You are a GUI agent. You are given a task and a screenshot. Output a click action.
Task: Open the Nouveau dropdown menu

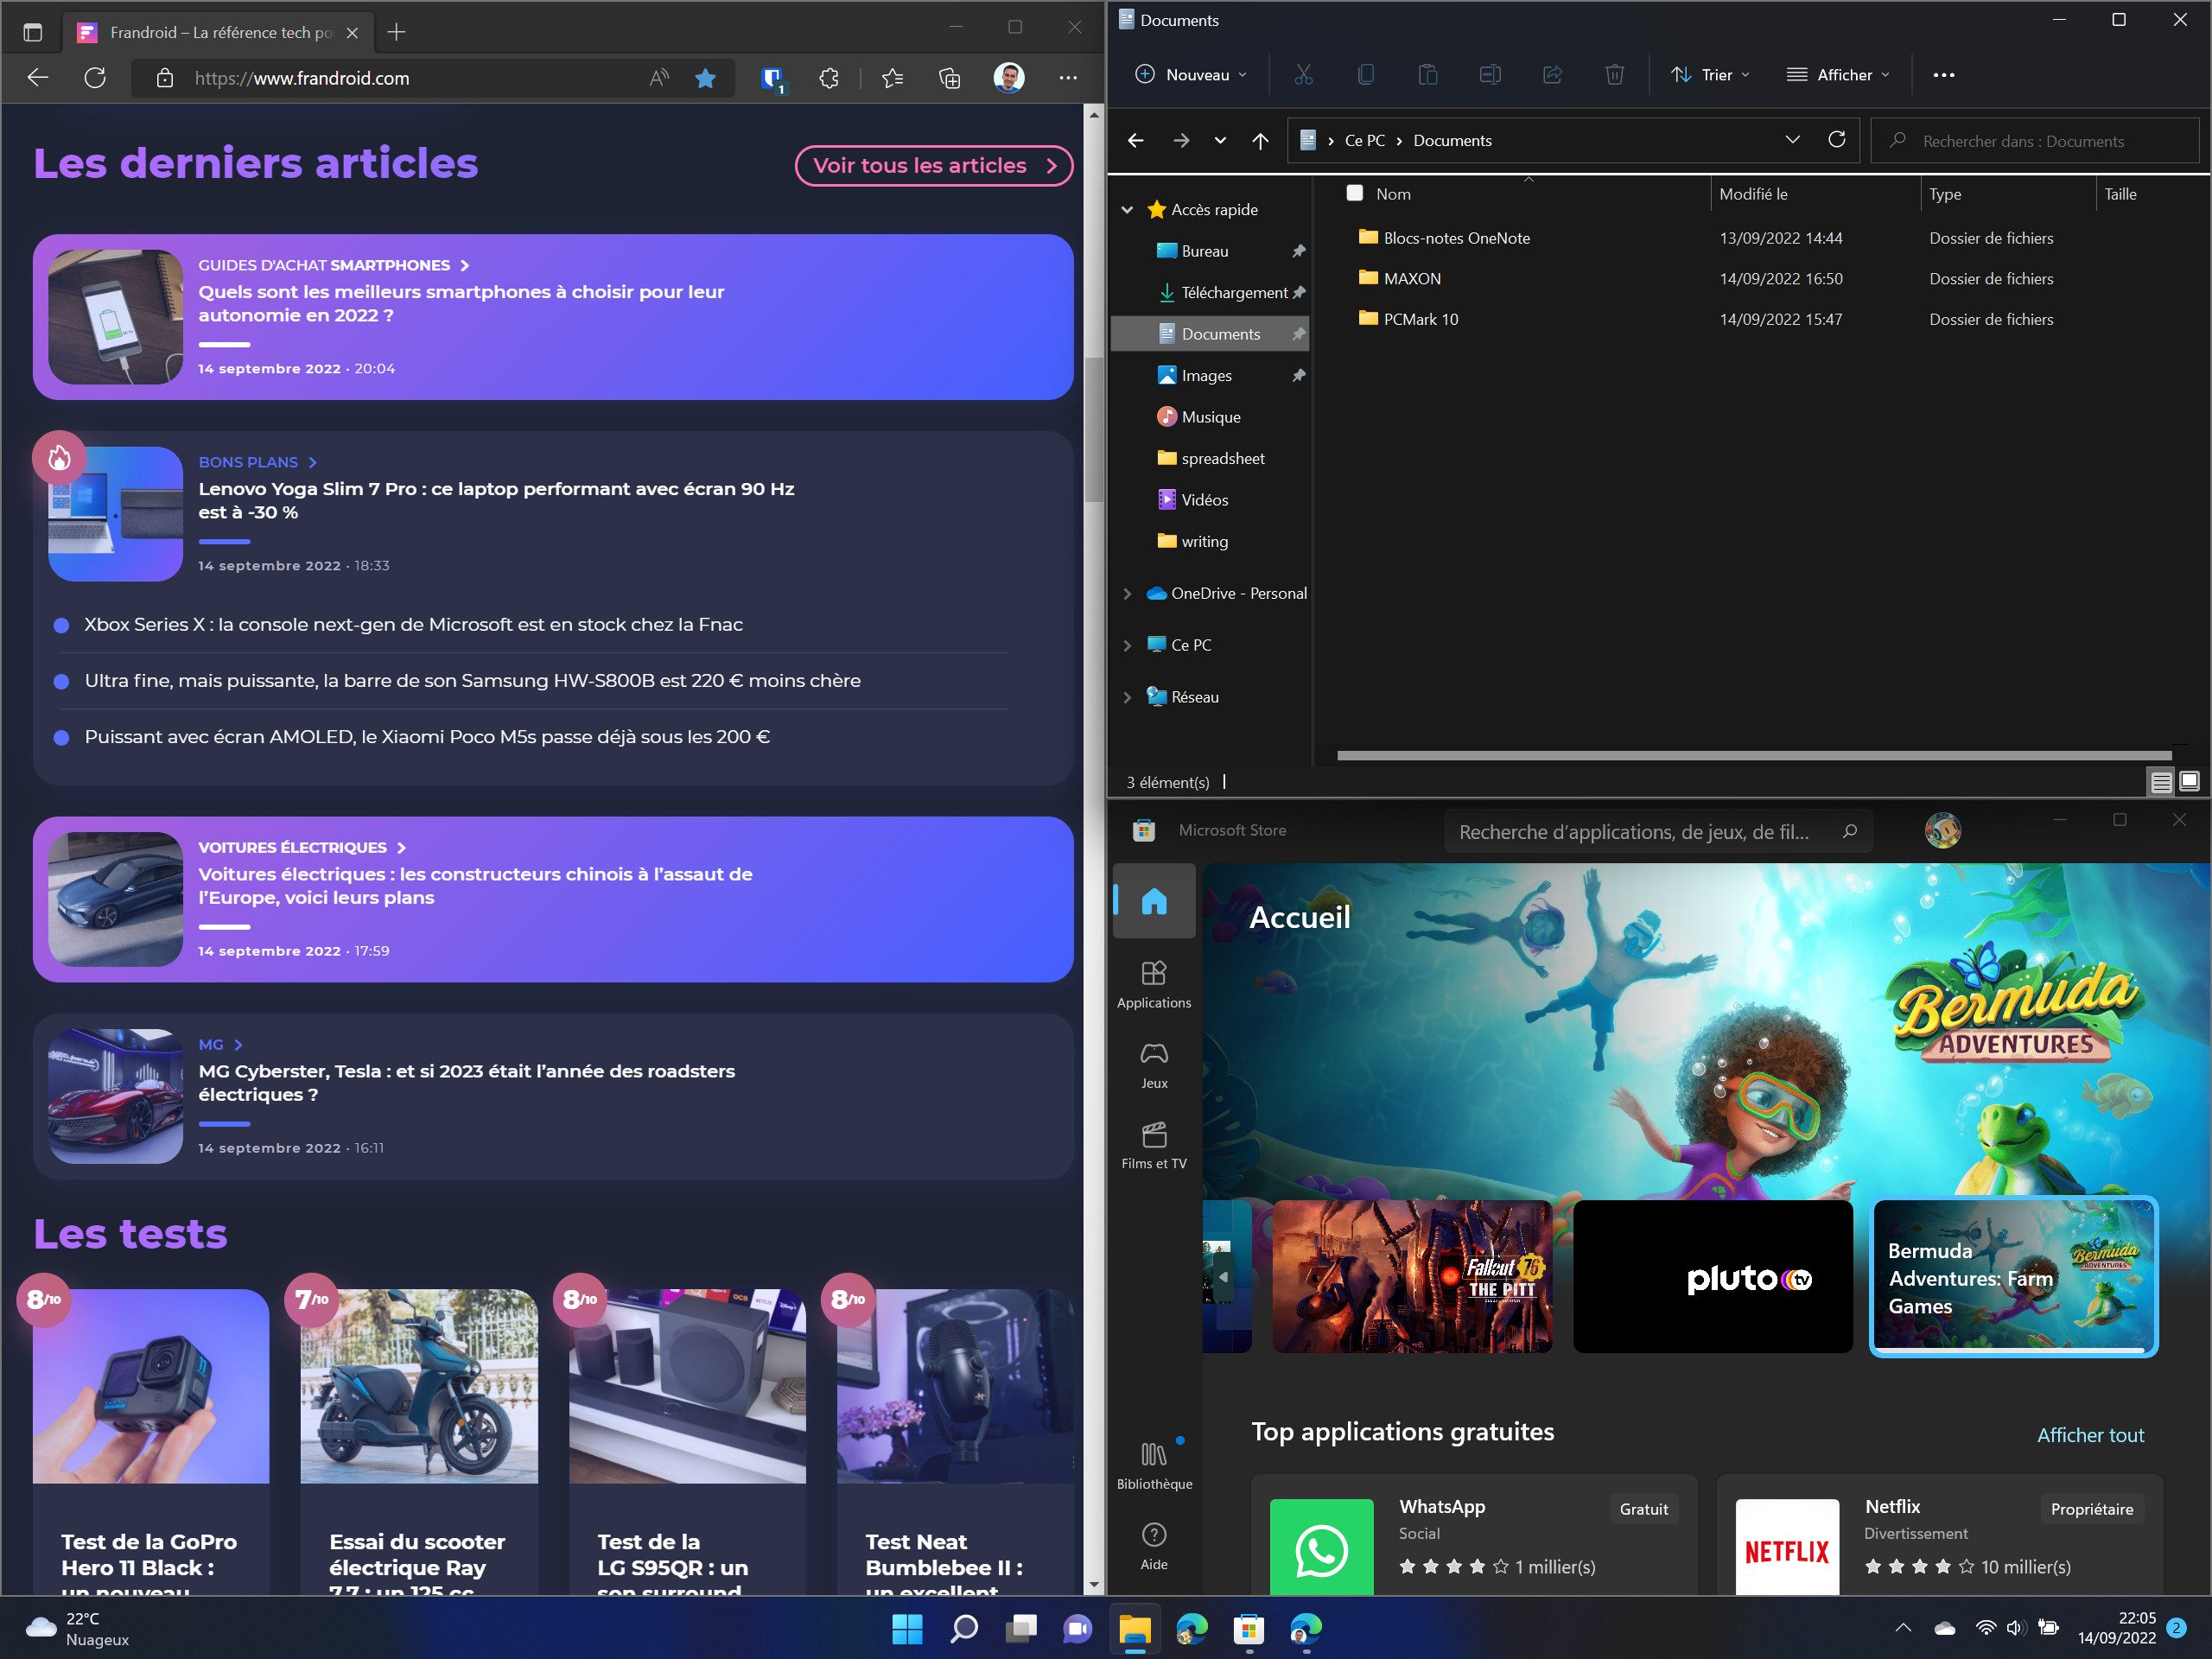click(x=1191, y=75)
